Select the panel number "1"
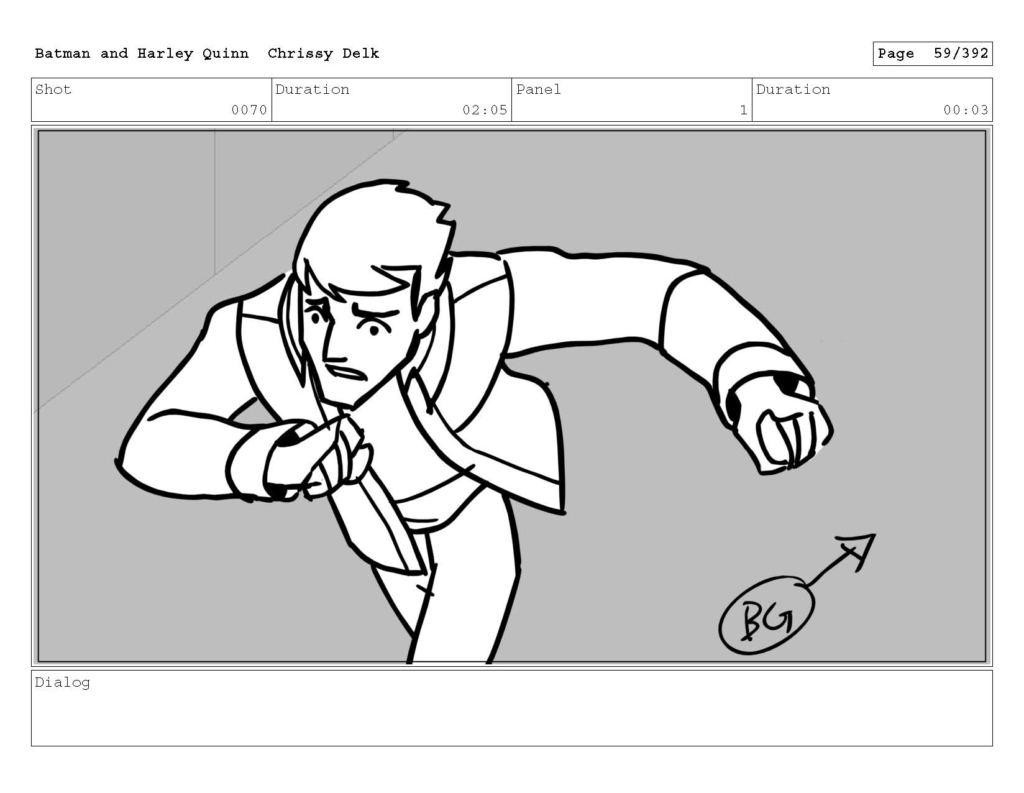 [743, 110]
